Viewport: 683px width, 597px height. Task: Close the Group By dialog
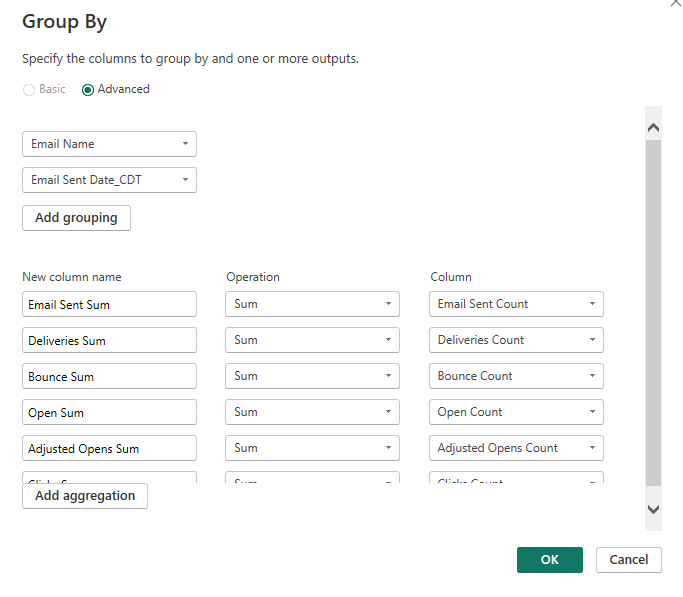pyautogui.click(x=676, y=3)
